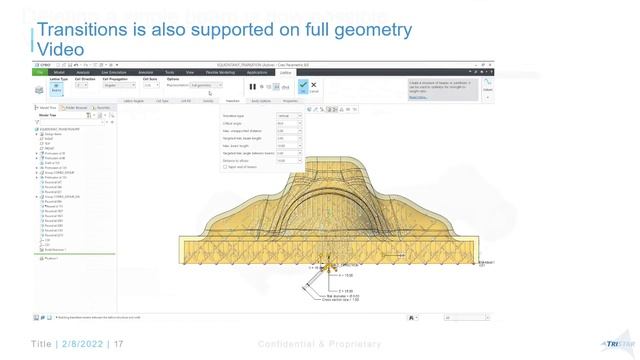Viewport: 640px width, 360px height.
Task: Open model tree settings icon
Action: 89,116
